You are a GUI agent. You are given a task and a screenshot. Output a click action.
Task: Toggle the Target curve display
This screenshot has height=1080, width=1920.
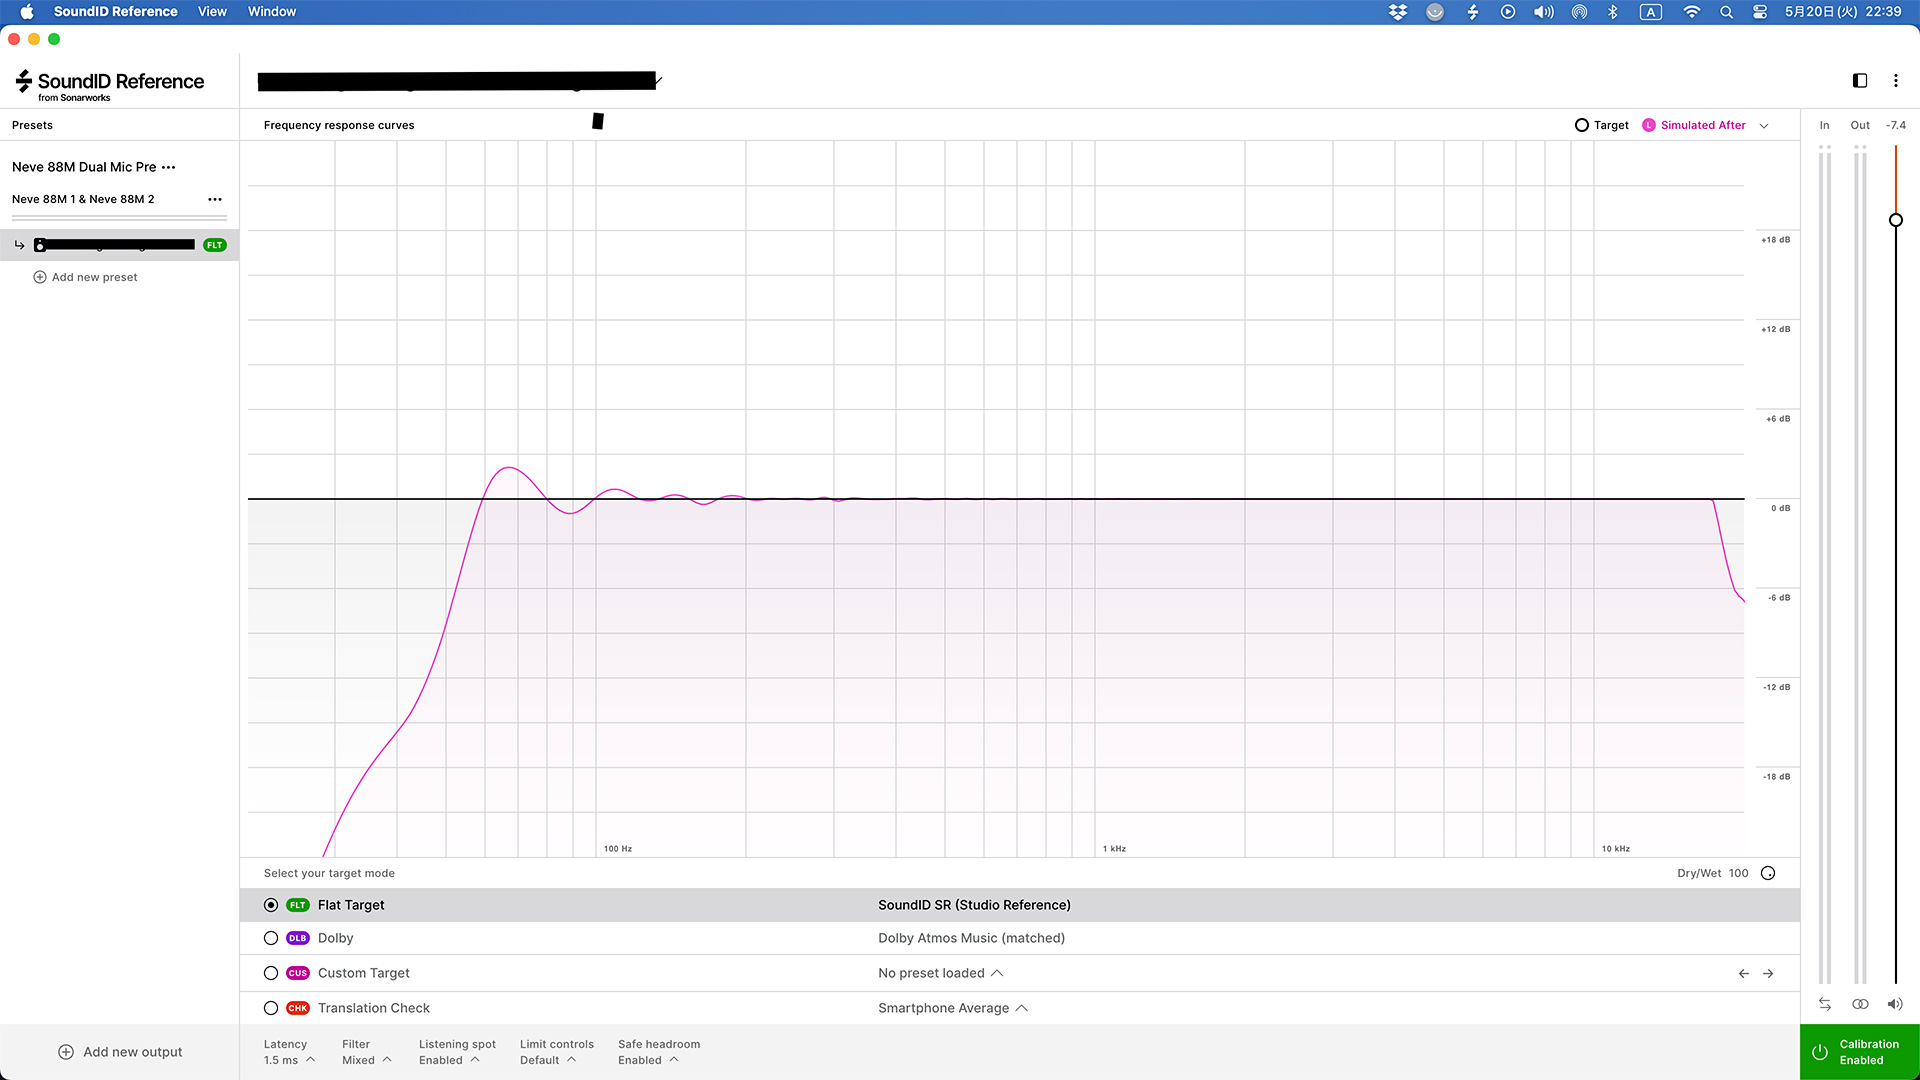(x=1601, y=125)
